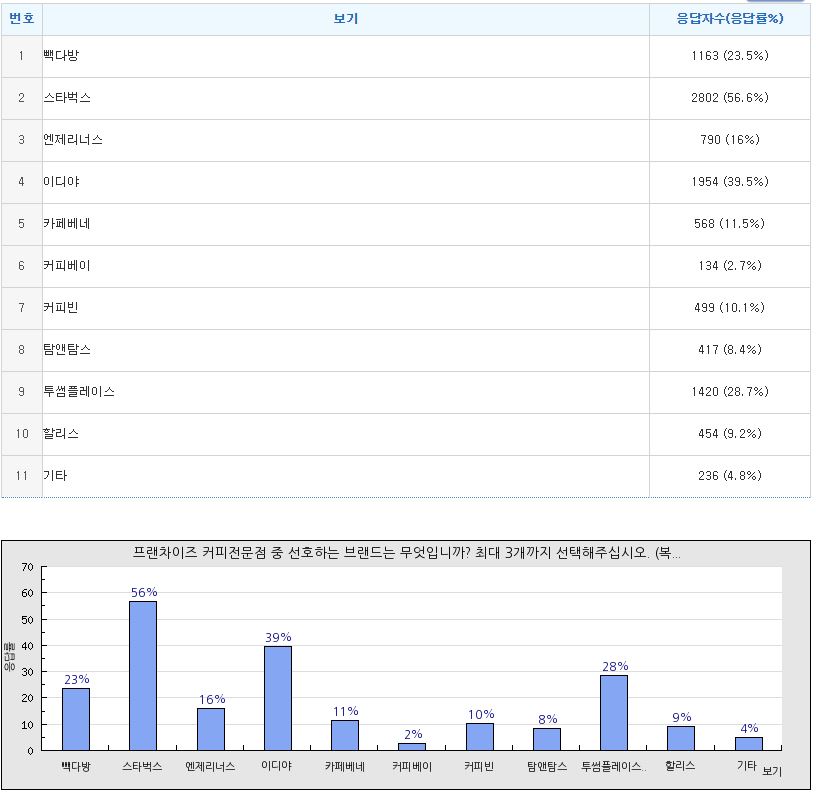This screenshot has height=793, width=816.
Task: Select the 카페베네 row label
Action: [67, 224]
